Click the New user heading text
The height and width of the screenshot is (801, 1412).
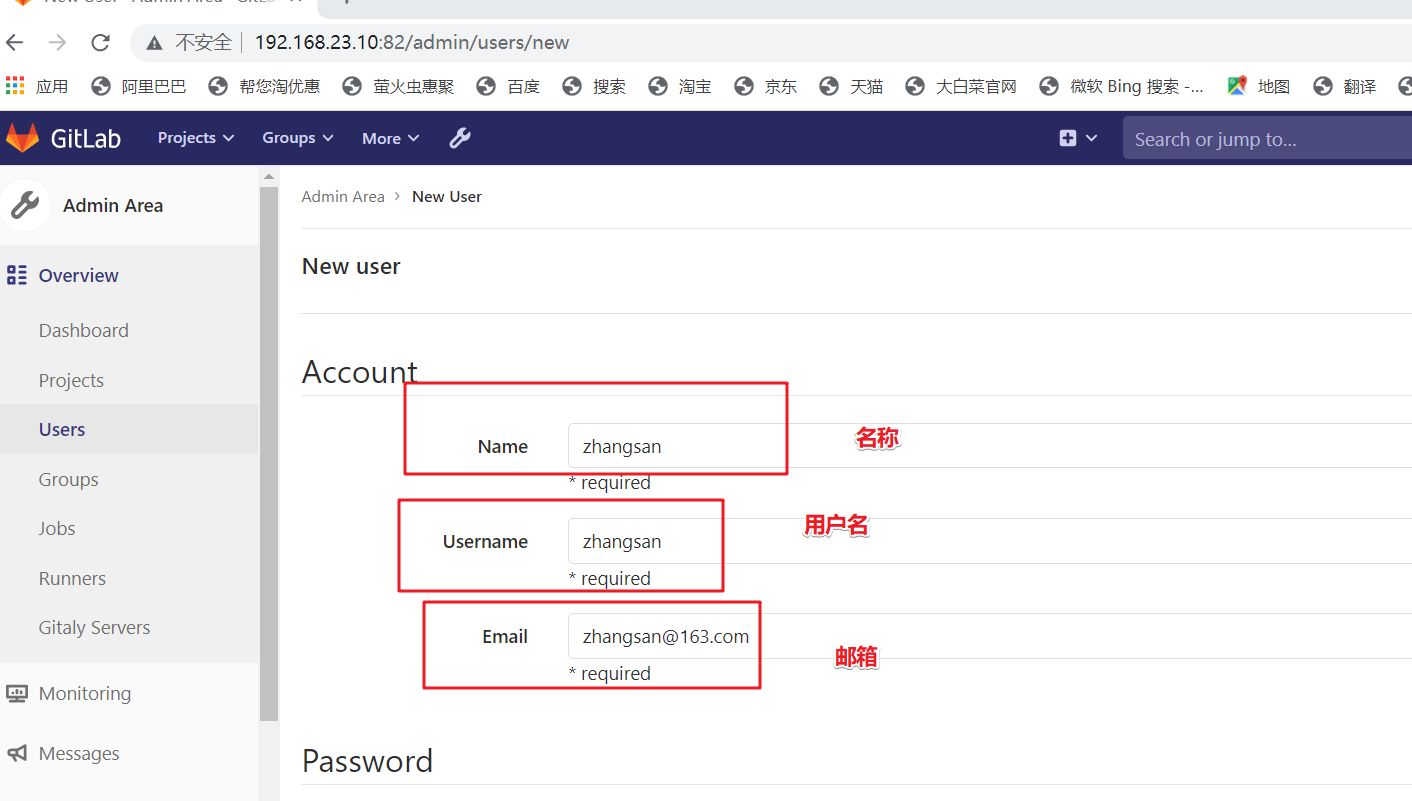pyautogui.click(x=351, y=266)
